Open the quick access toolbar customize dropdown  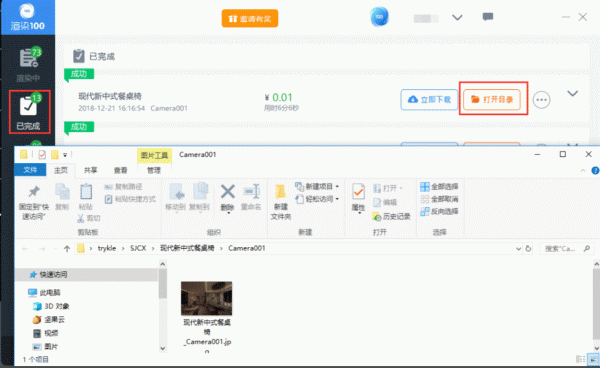[x=65, y=155]
